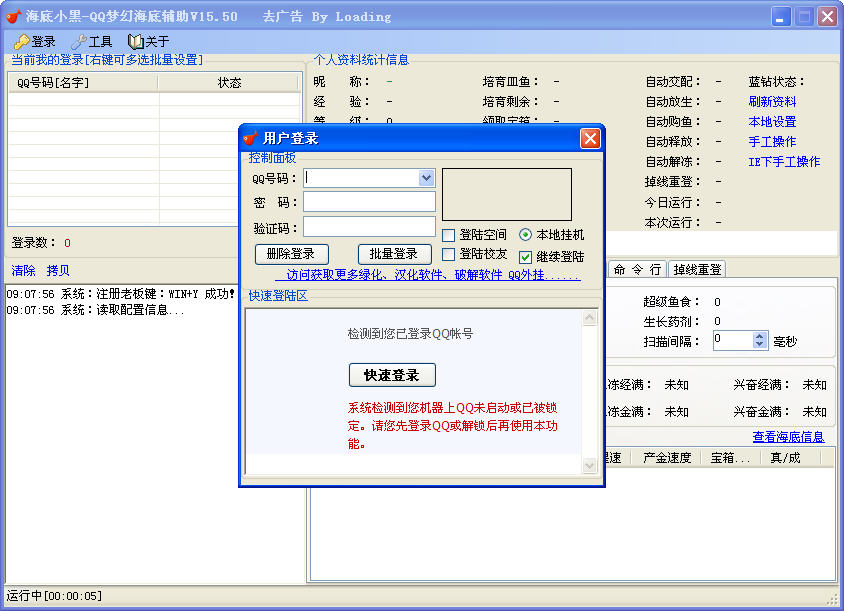Open the 关于 menu

pos(149,41)
